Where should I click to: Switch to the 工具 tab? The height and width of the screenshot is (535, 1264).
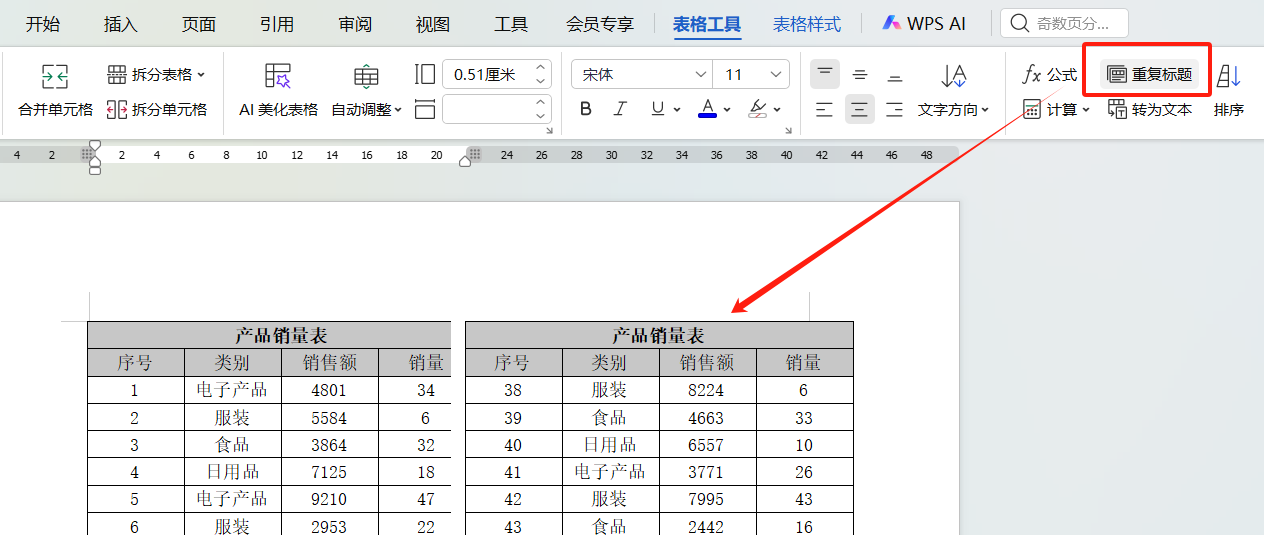[511, 24]
